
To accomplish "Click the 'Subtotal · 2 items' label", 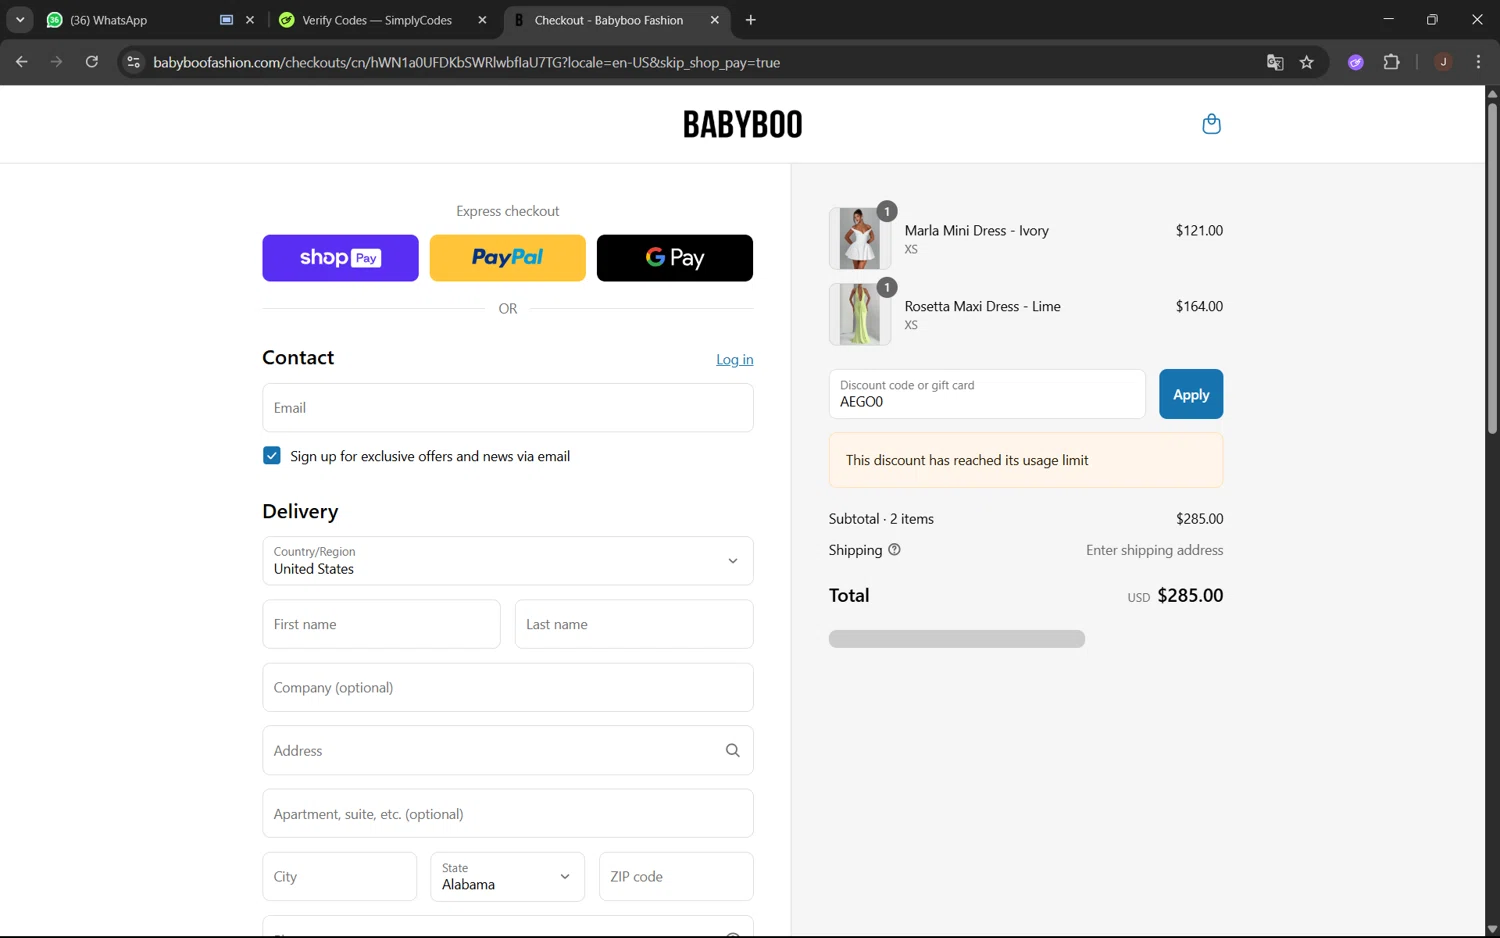I will point(881,519).
